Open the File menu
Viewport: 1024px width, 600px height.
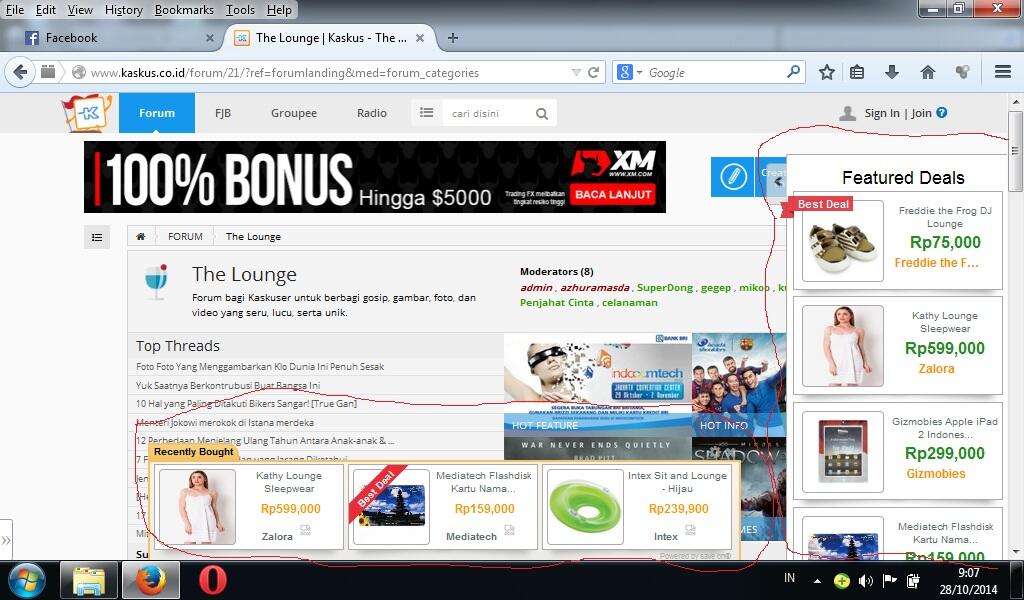pyautogui.click(x=14, y=10)
